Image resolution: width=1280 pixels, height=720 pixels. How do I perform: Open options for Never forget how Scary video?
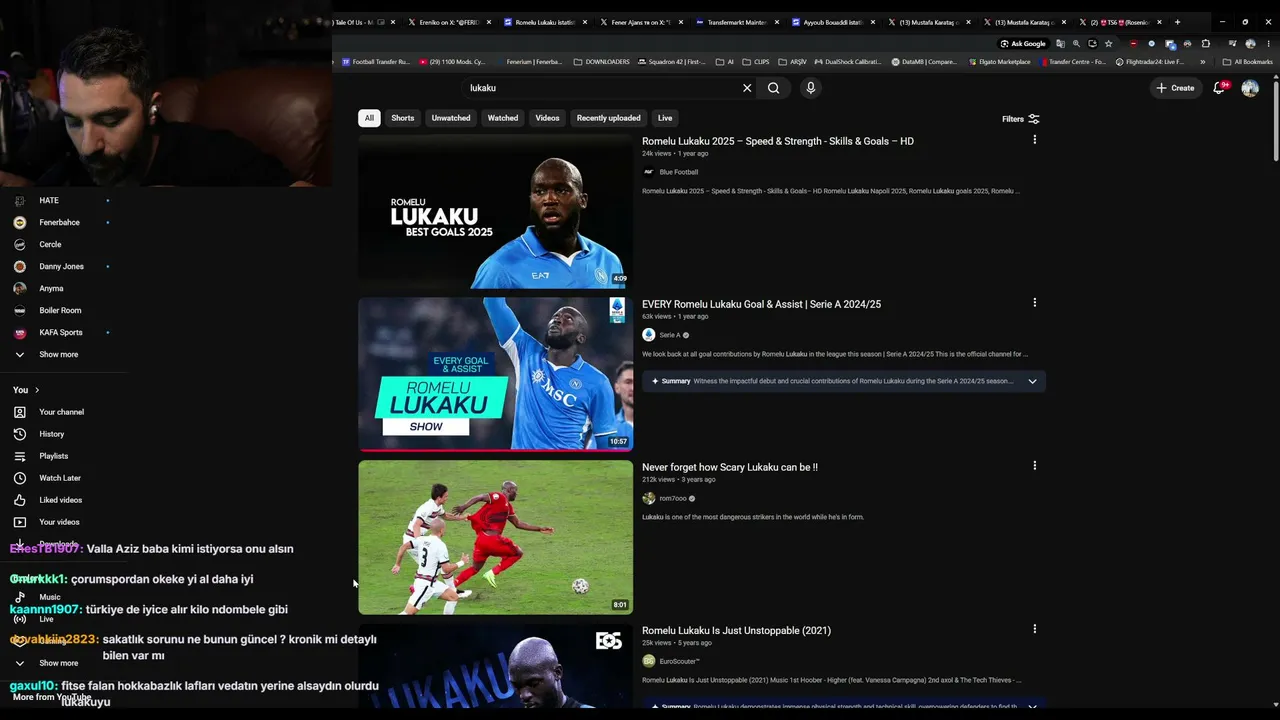pos(1034,466)
